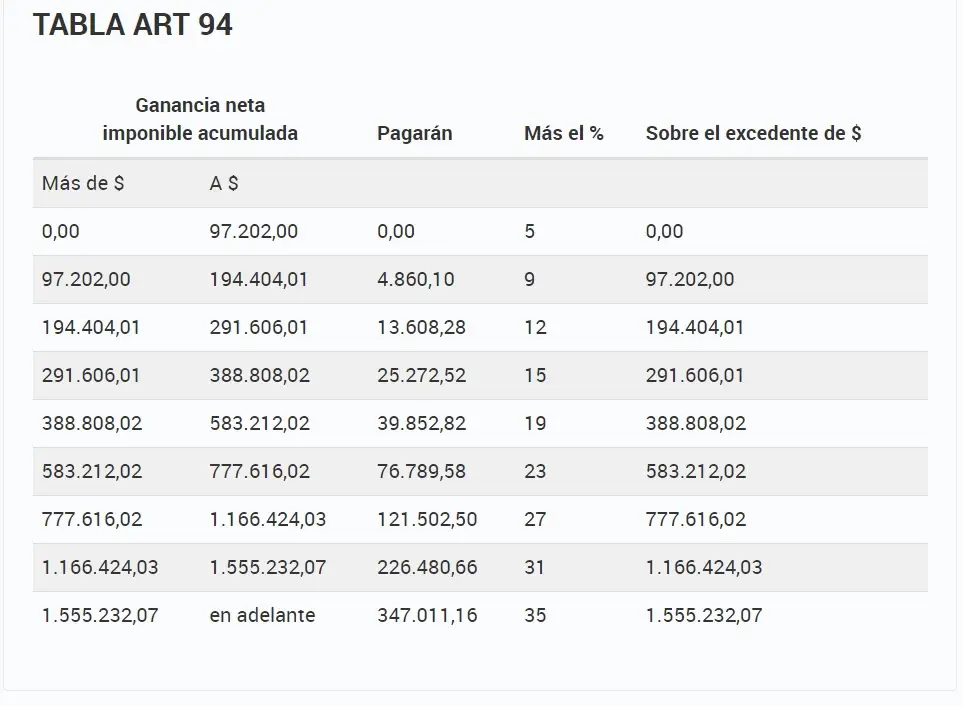Click 583.212,02 in the excedente column
963x706 pixels.
click(695, 471)
